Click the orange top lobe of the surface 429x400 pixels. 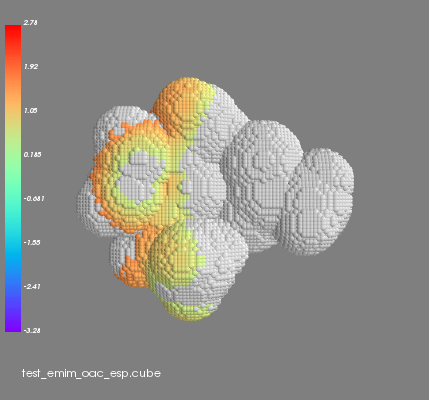pyautogui.click(x=182, y=103)
